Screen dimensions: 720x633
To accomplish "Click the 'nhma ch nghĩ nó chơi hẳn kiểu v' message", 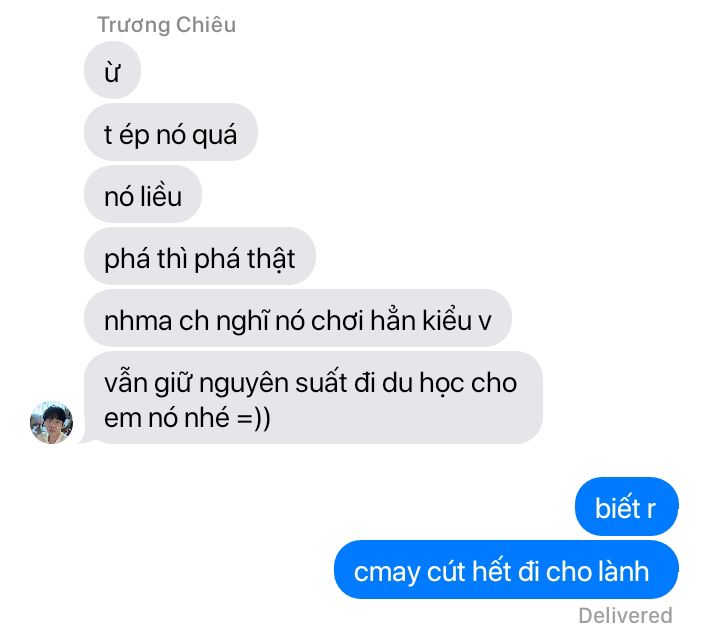I will 298,318.
